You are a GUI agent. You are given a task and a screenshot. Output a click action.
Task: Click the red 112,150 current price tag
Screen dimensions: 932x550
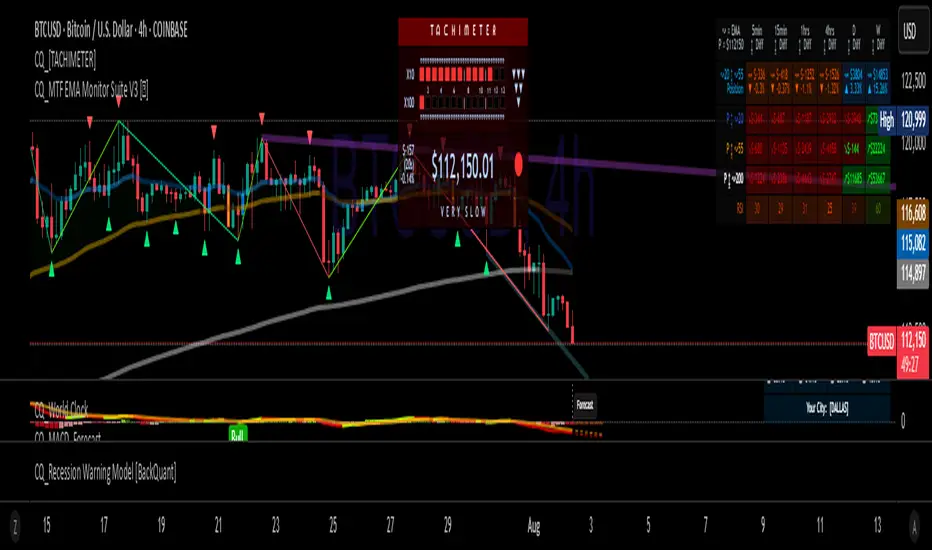[913, 341]
